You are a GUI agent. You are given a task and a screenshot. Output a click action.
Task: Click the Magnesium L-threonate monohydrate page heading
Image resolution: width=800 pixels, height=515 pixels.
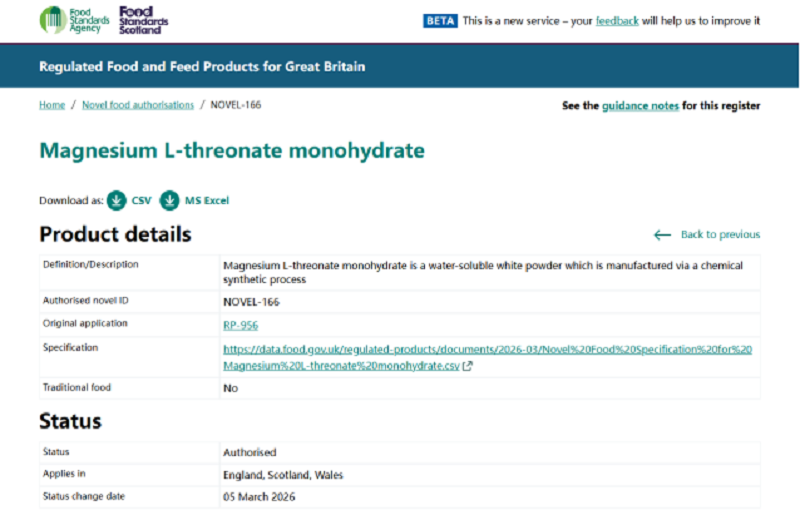[x=232, y=151]
